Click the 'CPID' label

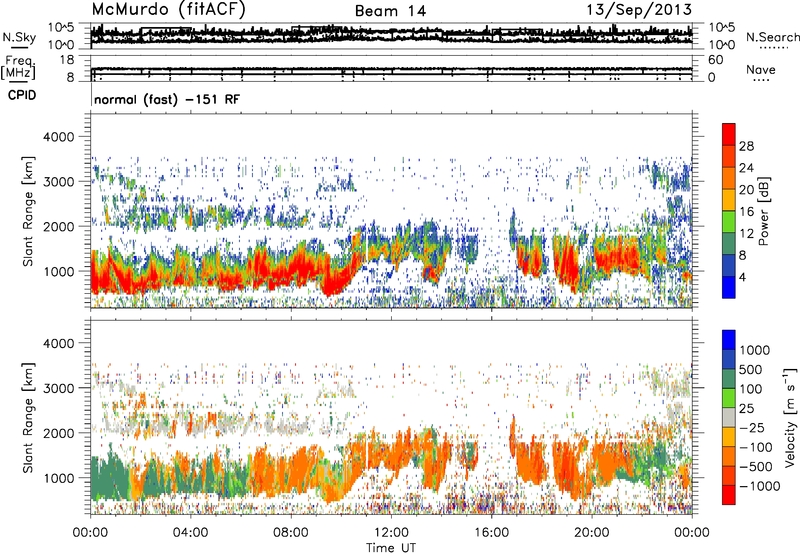[x=22, y=95]
